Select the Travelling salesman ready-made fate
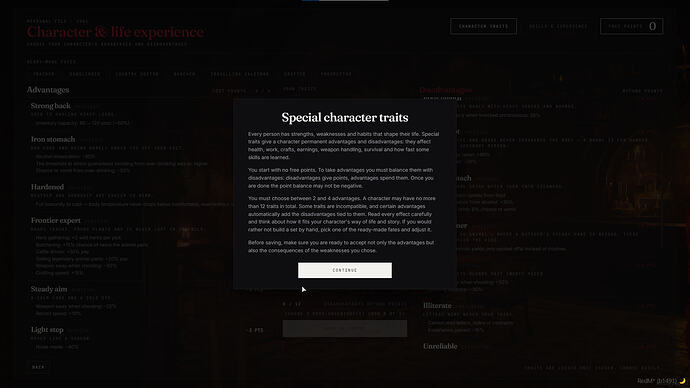 click(x=239, y=74)
